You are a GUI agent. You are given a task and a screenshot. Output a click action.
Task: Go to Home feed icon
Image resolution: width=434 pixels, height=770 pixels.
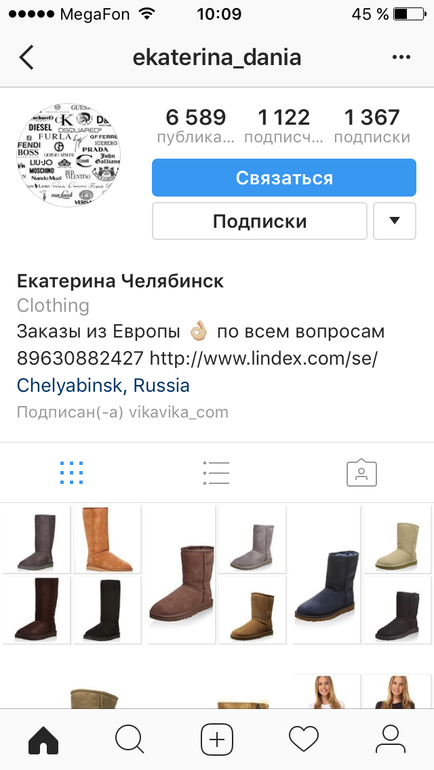[43, 739]
